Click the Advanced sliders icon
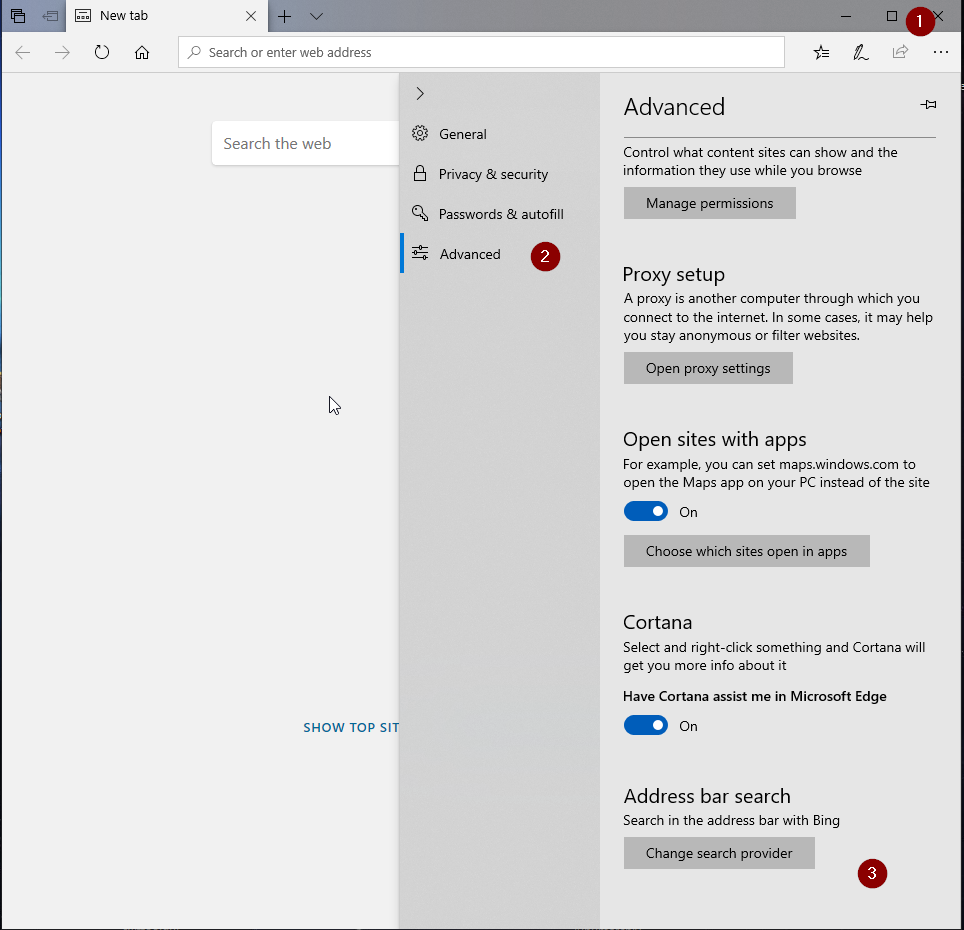Viewport: 964px width, 930px height. [420, 253]
